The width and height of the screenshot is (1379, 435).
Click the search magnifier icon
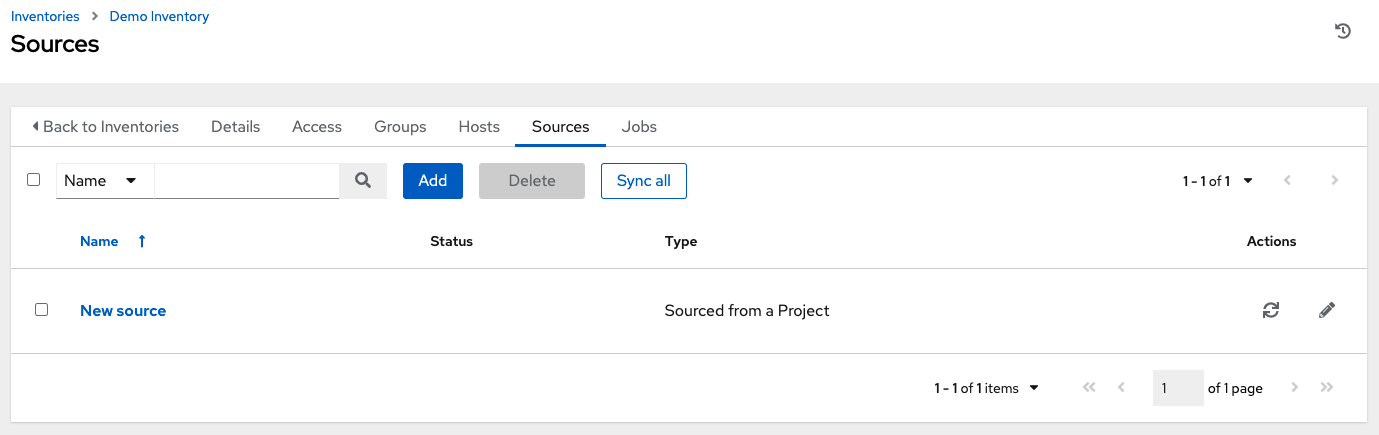(x=363, y=181)
